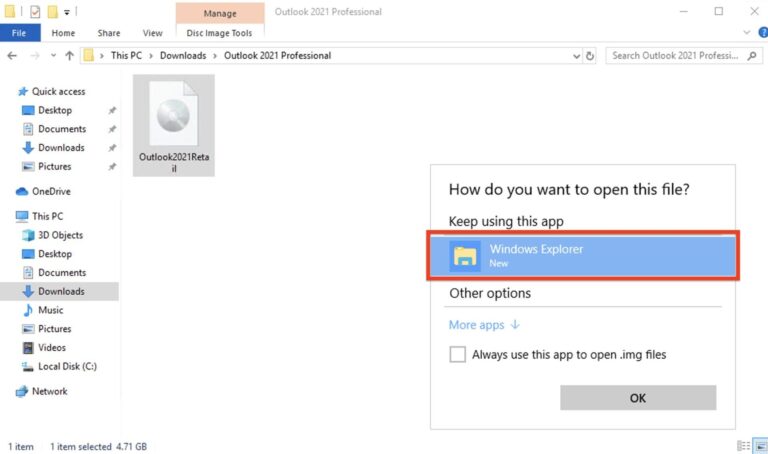
Task: Select OneDrive in navigation pane
Action: pyautogui.click(x=51, y=191)
